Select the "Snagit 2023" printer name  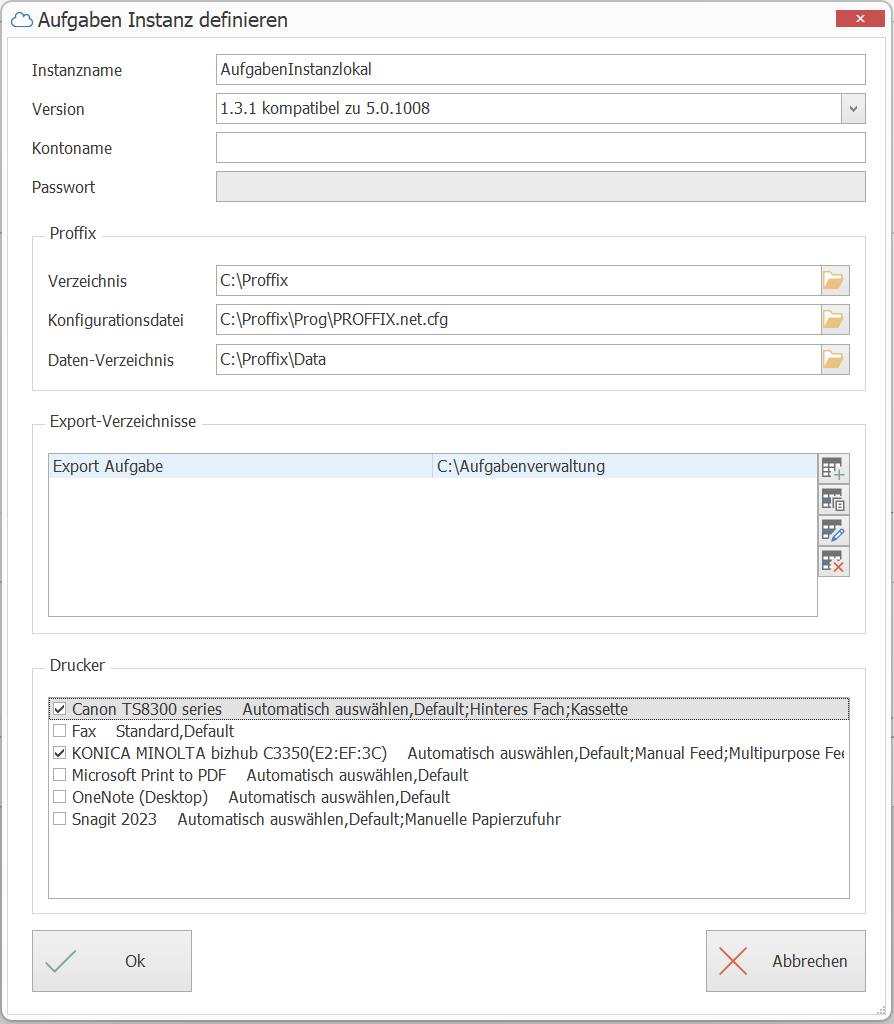click(x=114, y=820)
